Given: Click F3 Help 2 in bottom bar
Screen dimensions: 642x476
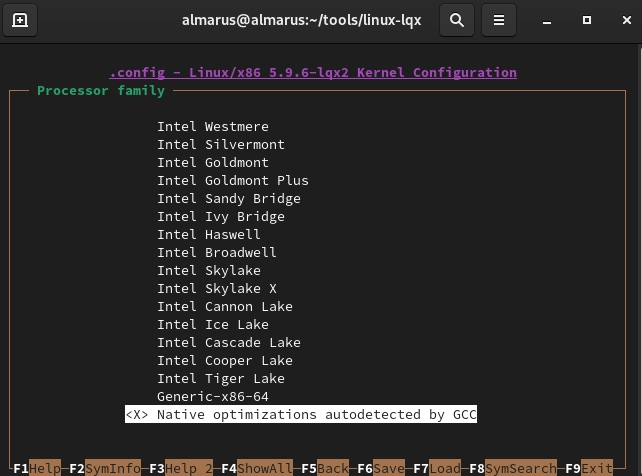Looking at the screenshot, I should (x=181, y=467).
